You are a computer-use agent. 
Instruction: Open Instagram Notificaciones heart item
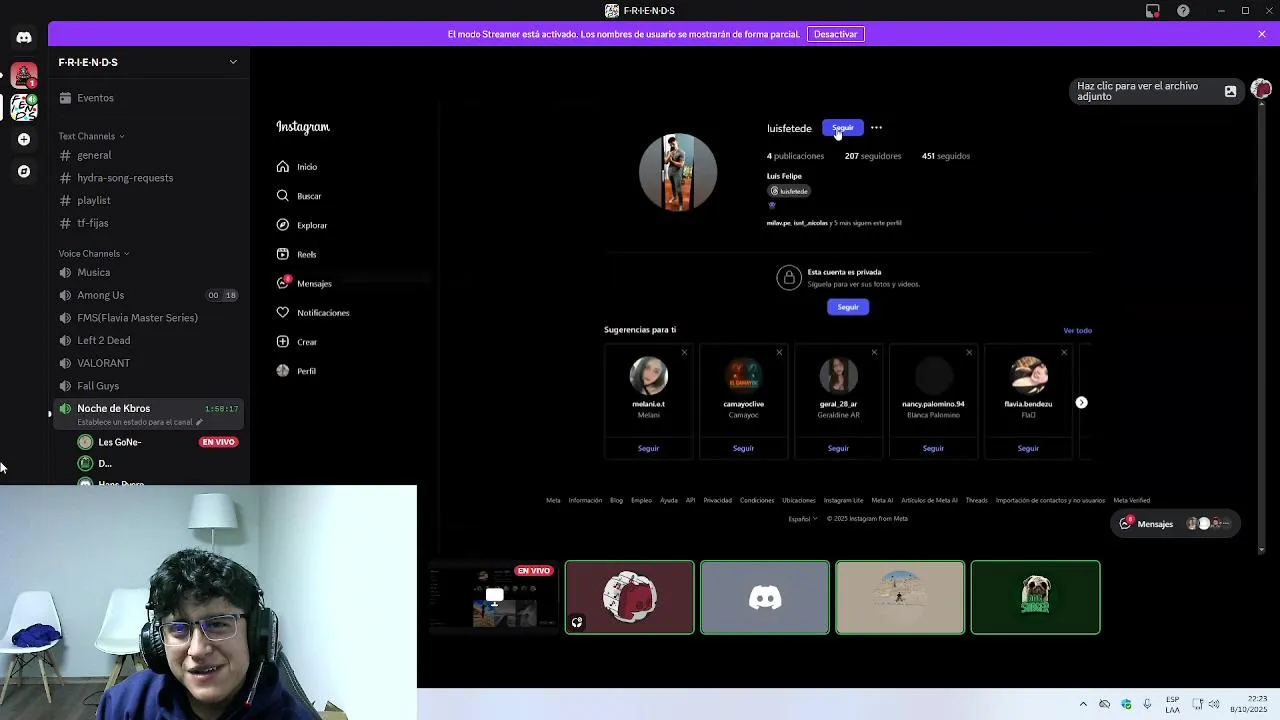pyautogui.click(x=313, y=313)
